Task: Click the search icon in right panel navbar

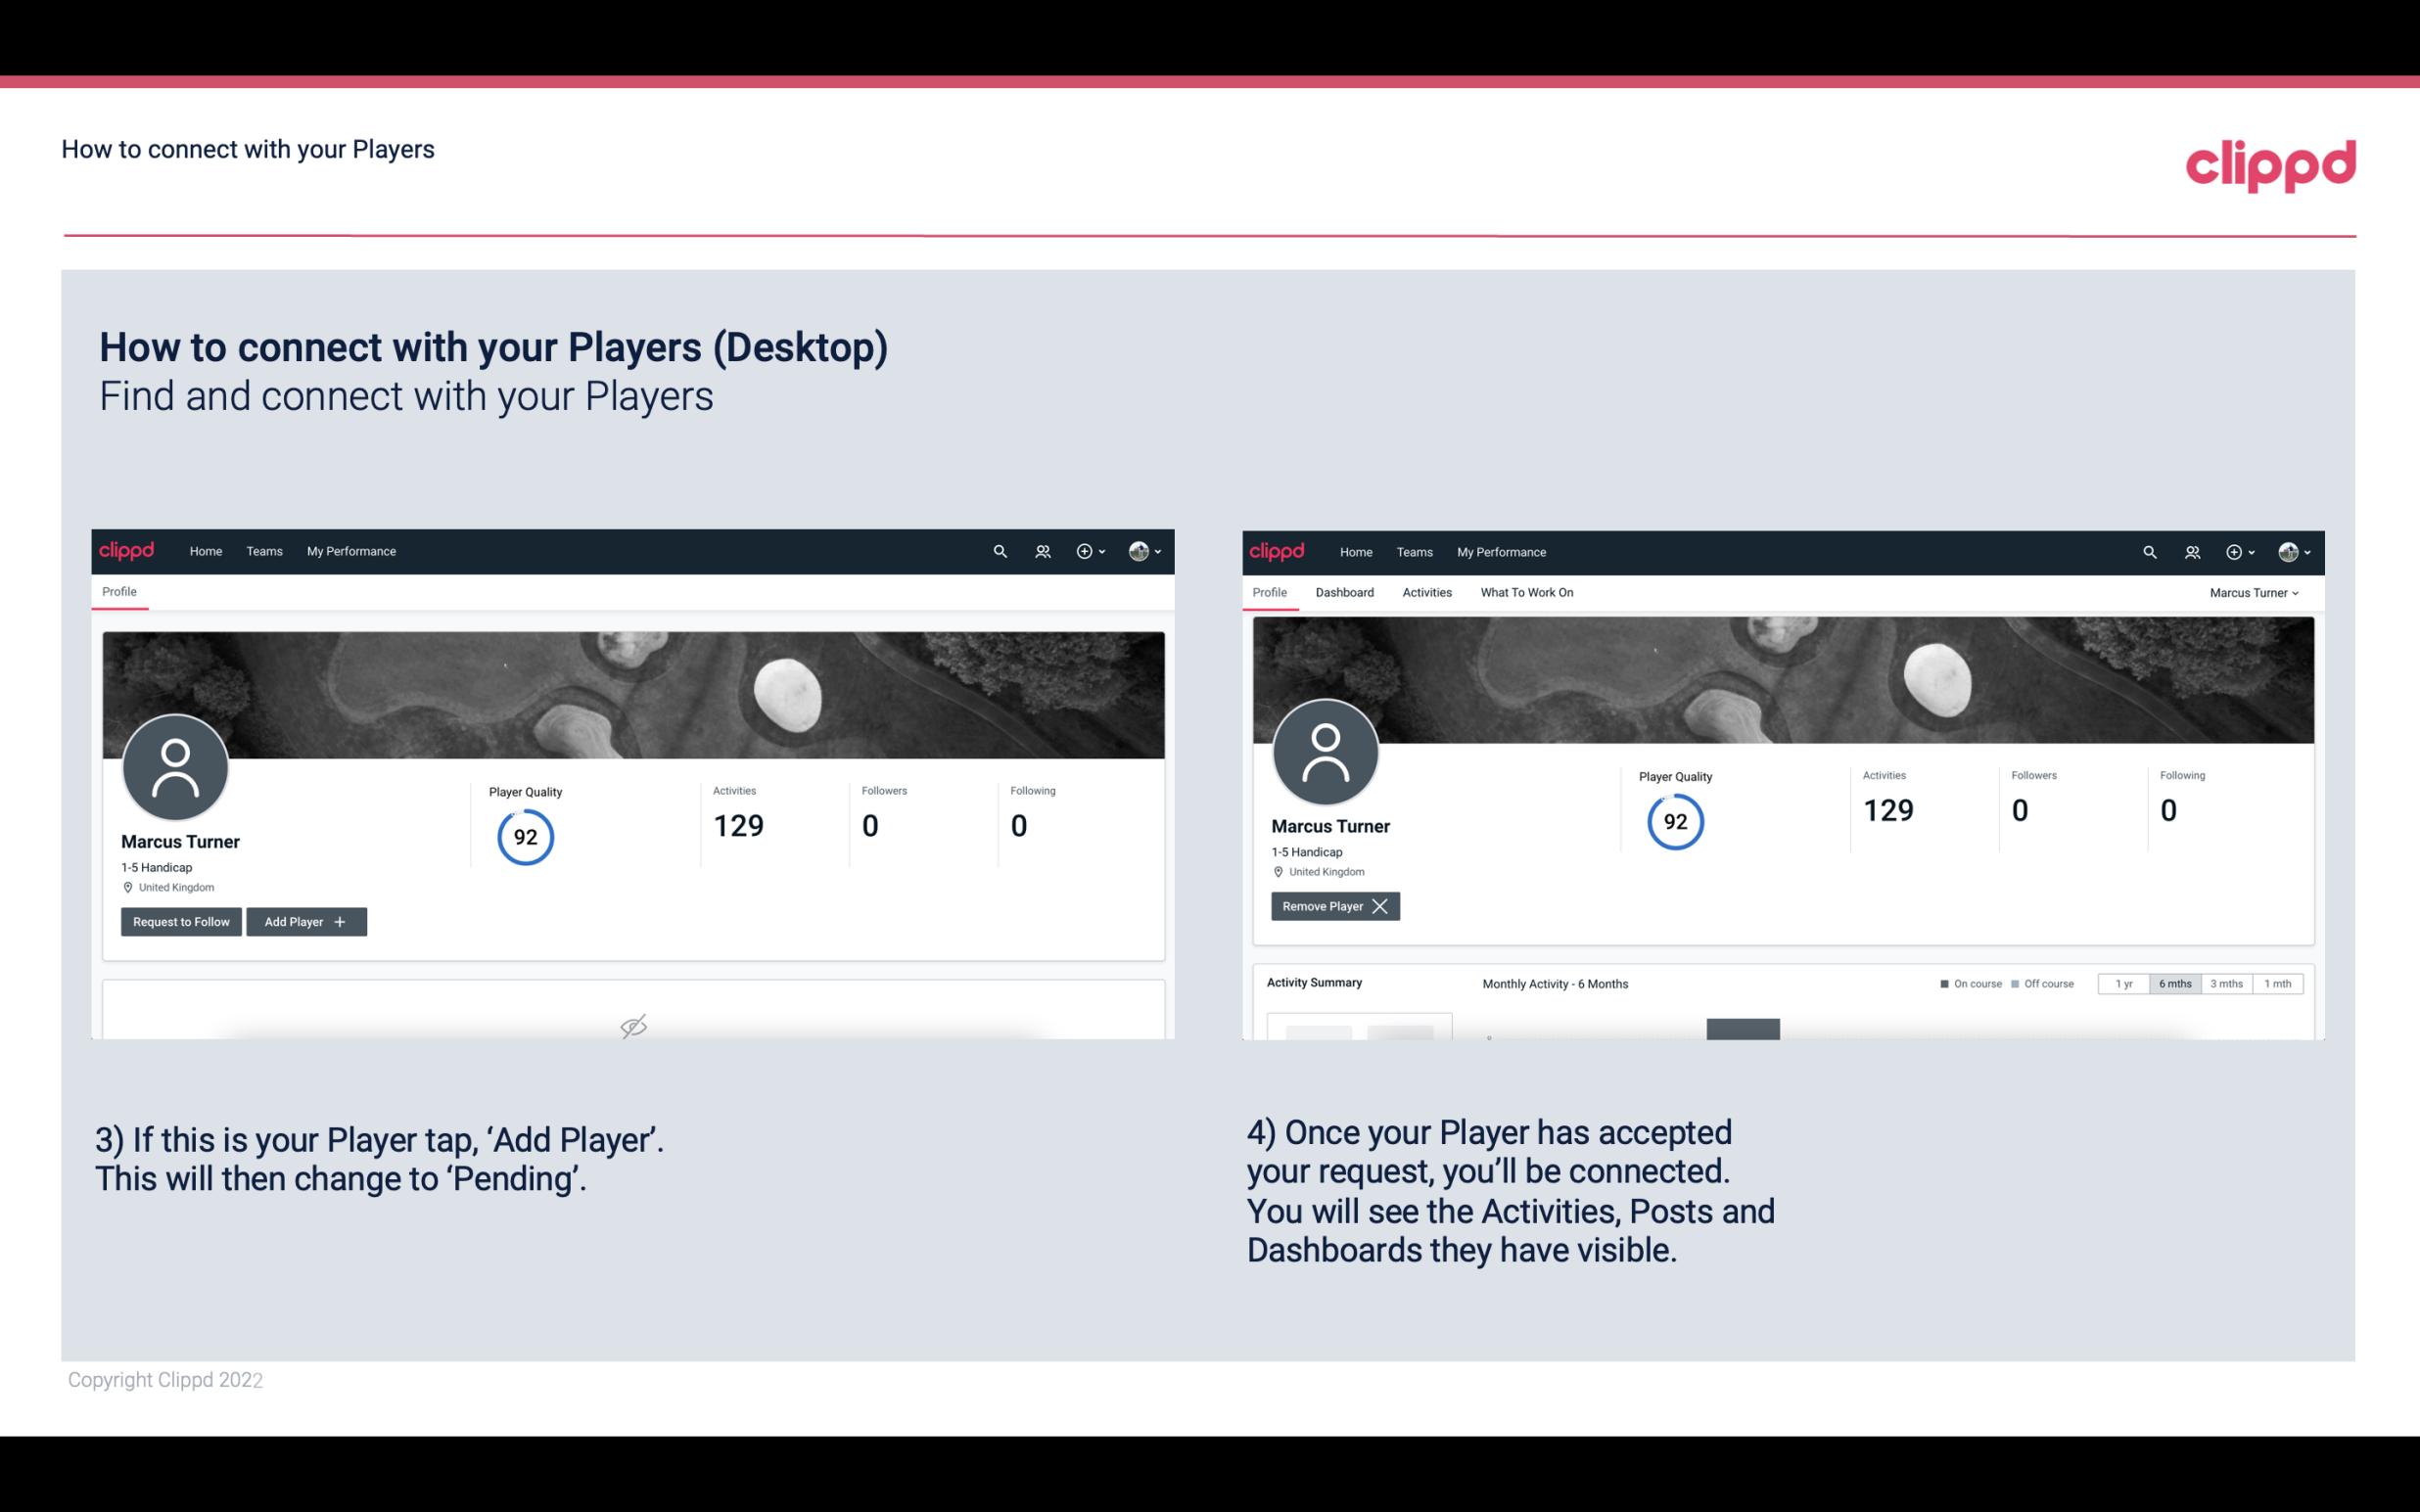Action: point(2148,550)
